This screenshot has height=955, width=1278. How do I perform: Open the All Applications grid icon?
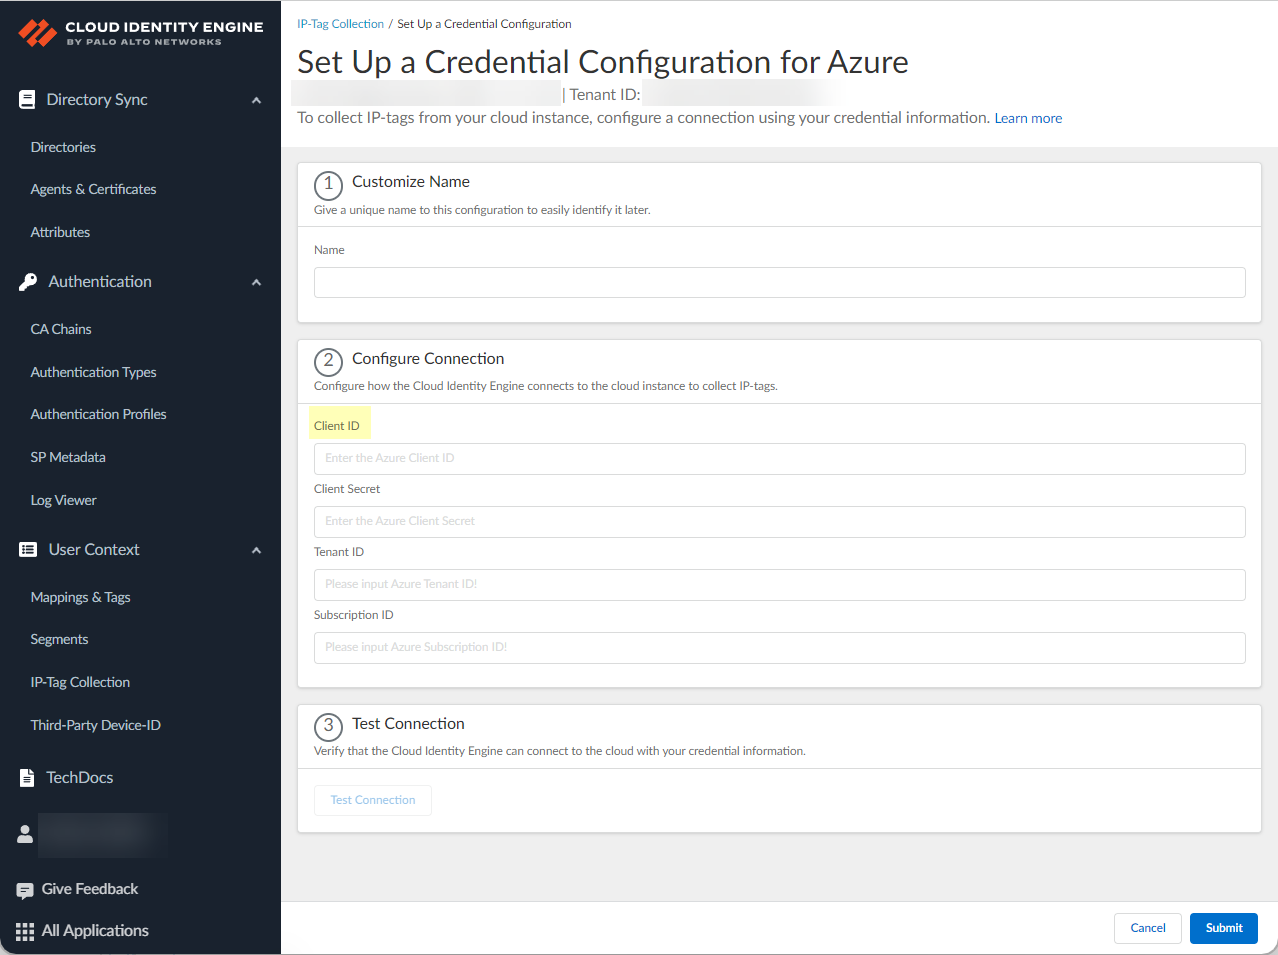[x=25, y=931]
